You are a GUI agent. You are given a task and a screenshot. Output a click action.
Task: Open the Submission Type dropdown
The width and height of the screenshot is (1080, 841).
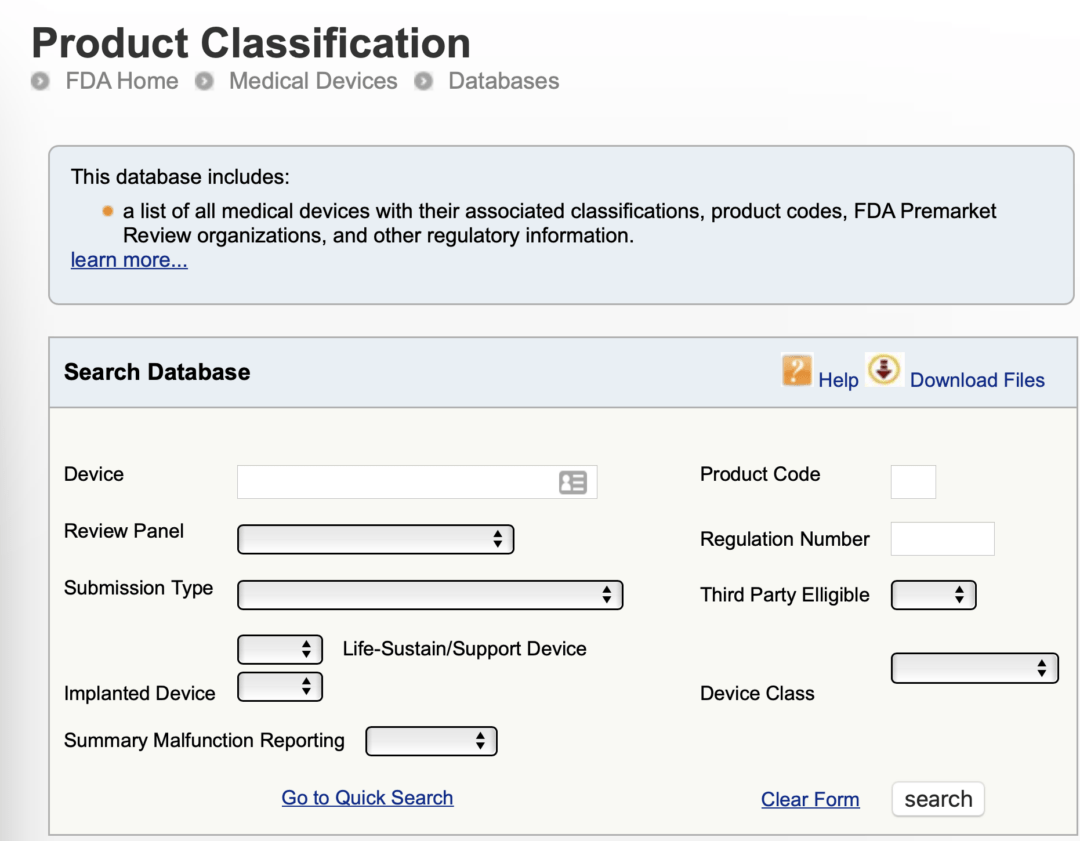(429, 594)
